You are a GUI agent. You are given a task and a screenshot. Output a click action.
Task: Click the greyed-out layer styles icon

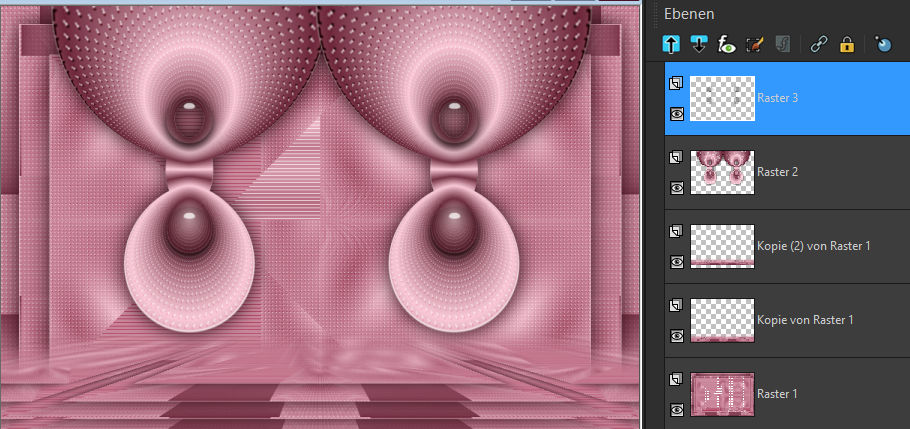pyautogui.click(x=783, y=44)
